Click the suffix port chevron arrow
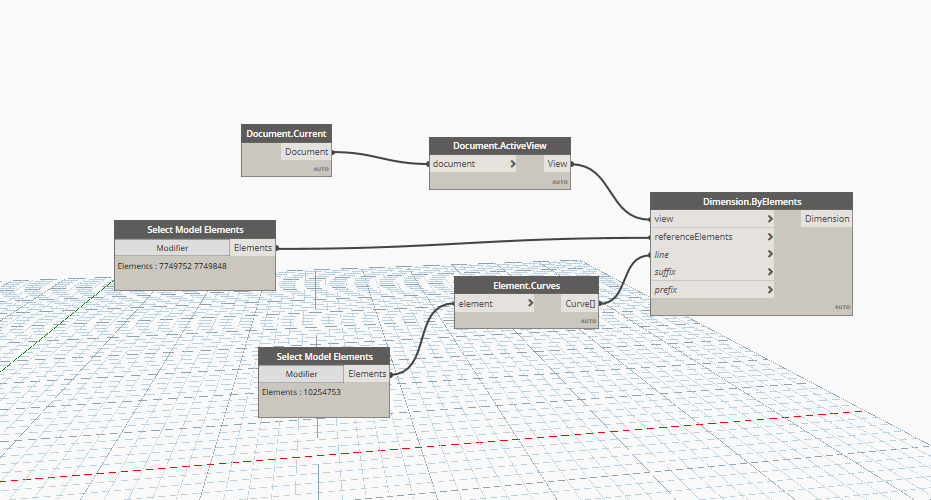 pyautogui.click(x=770, y=272)
